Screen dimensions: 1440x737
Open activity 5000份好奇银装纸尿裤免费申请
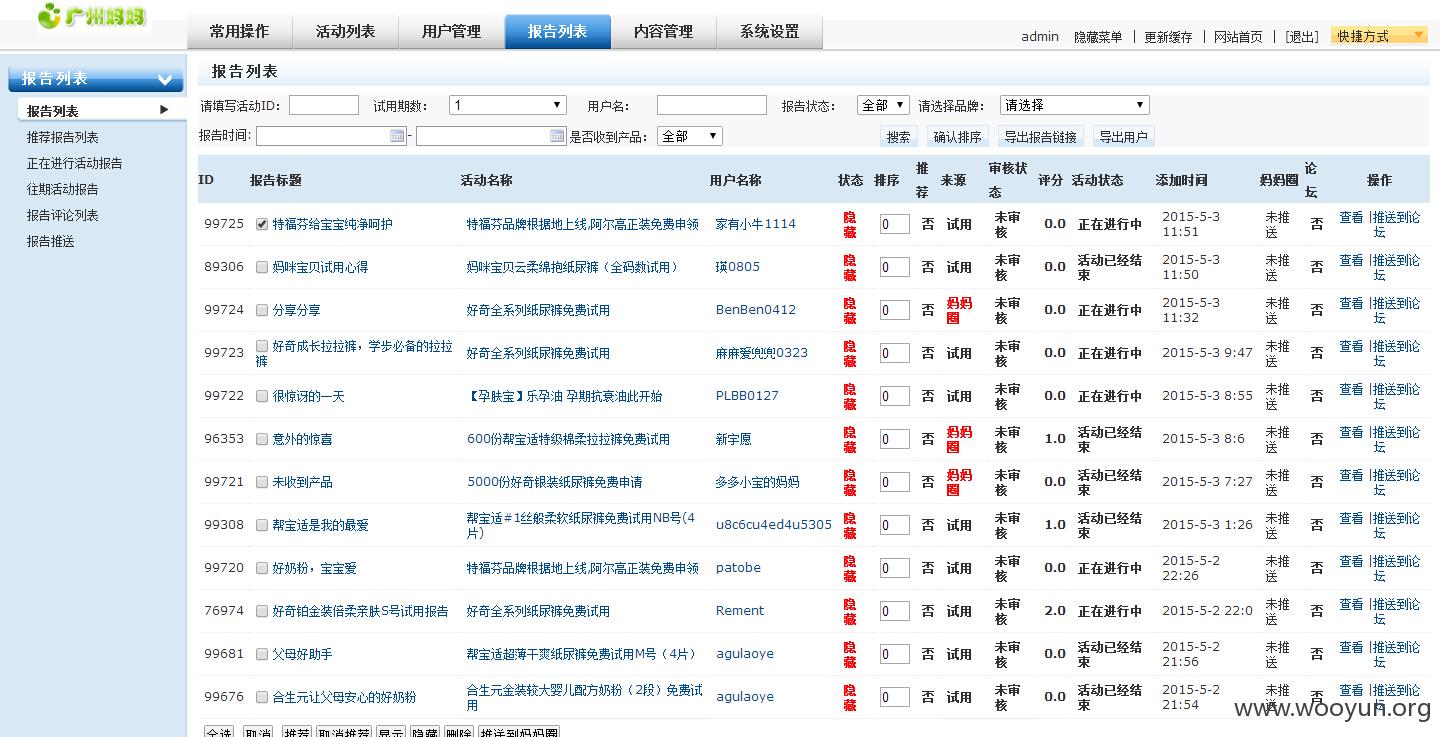click(x=555, y=482)
